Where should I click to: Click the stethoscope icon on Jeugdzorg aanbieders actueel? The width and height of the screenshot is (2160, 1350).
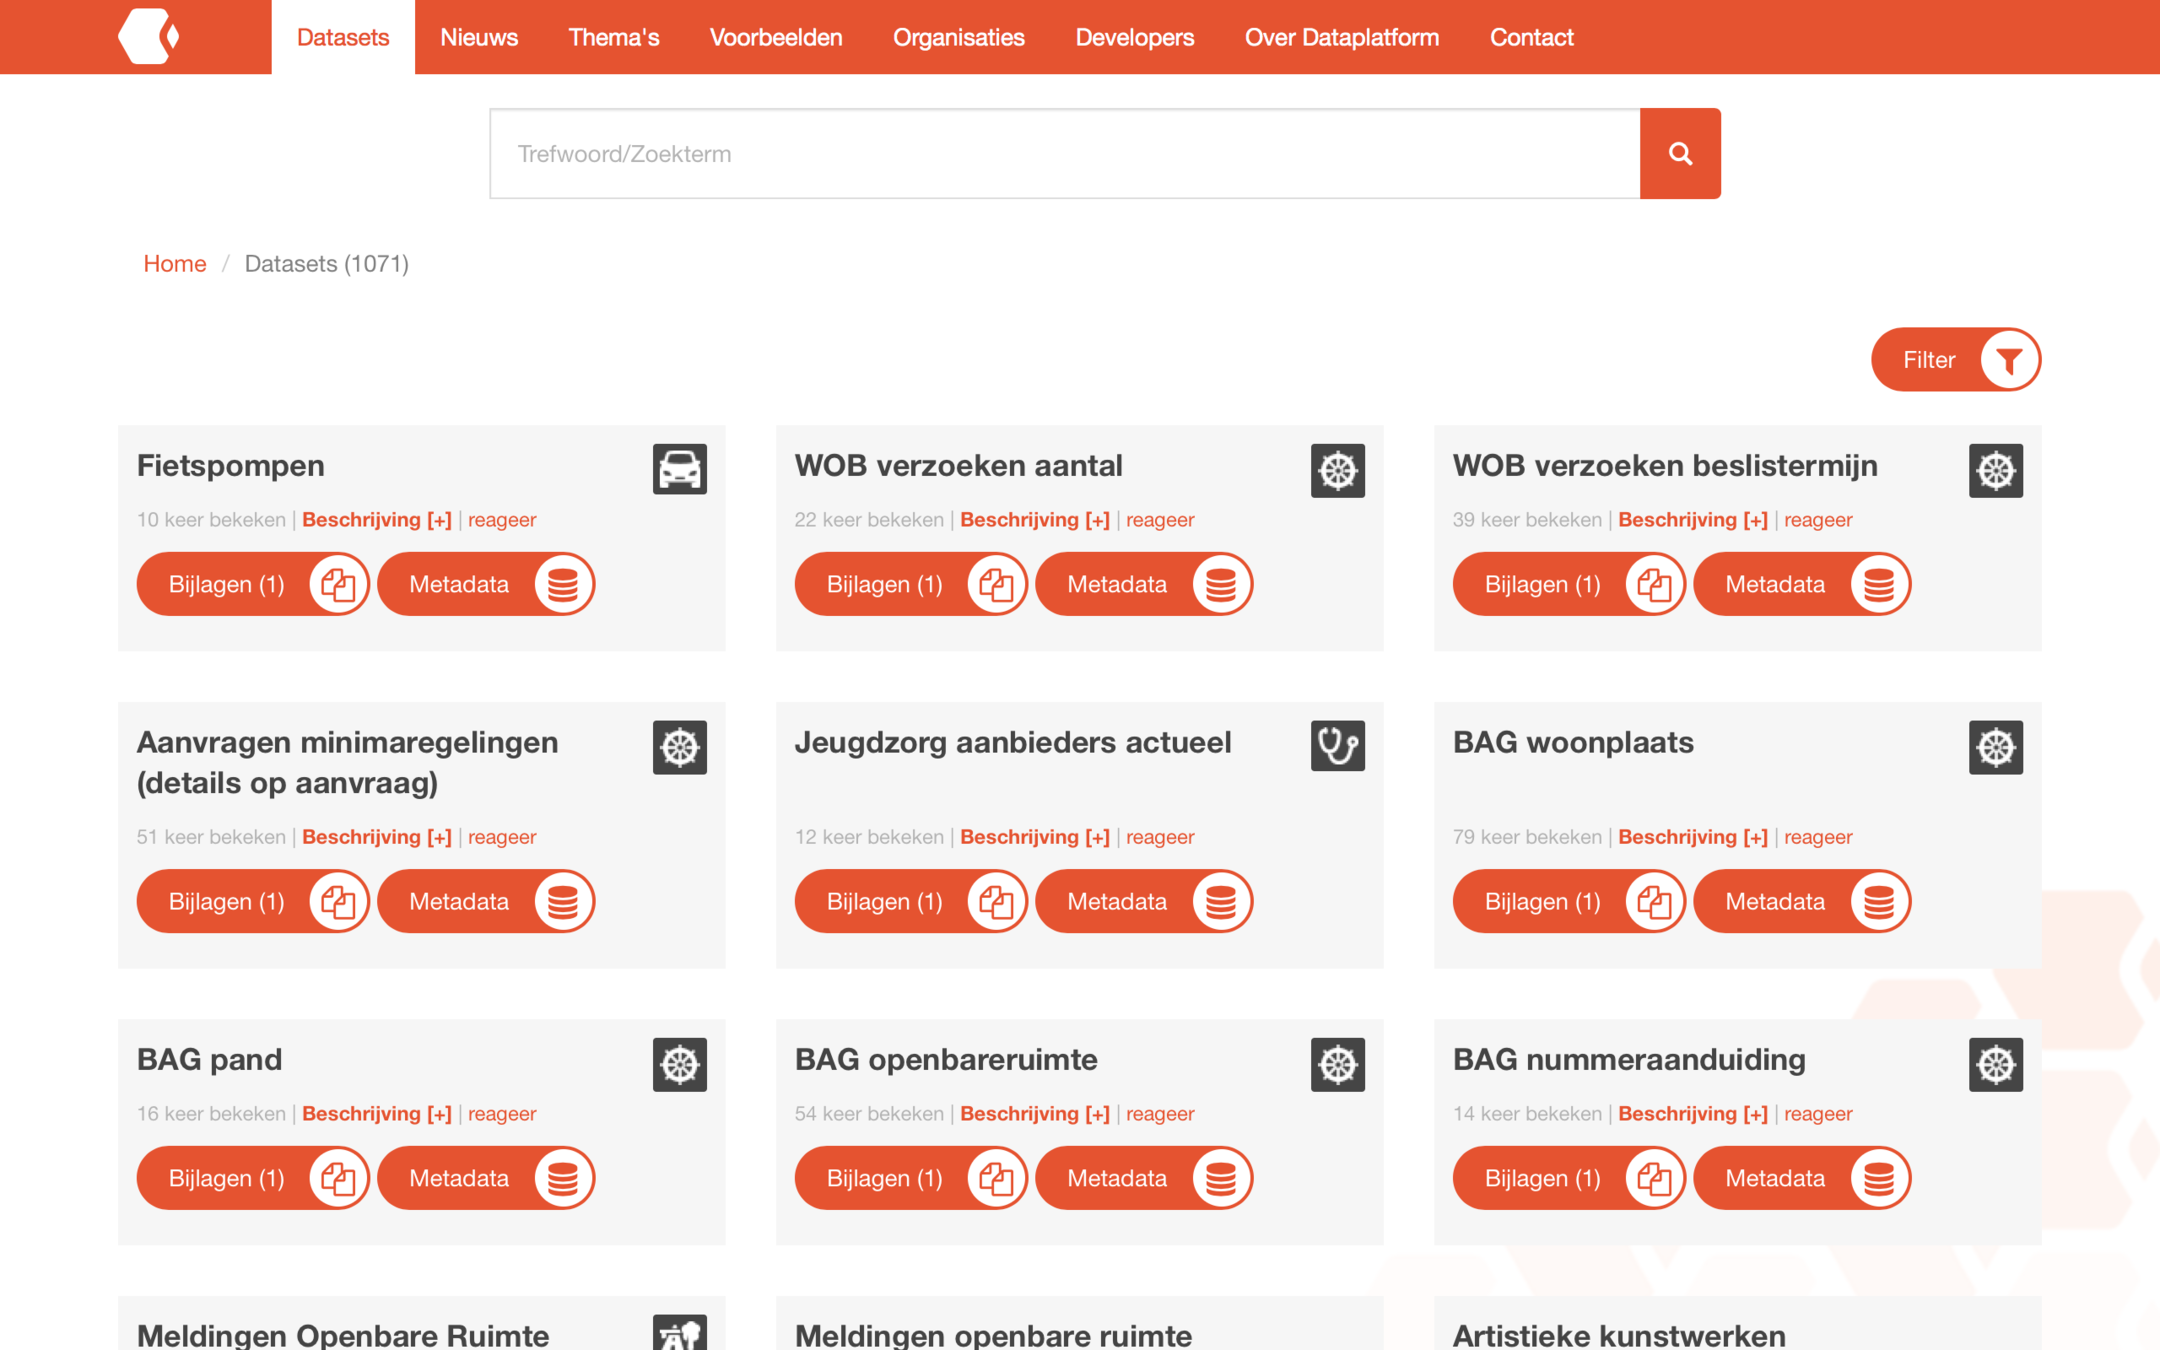click(x=1337, y=746)
